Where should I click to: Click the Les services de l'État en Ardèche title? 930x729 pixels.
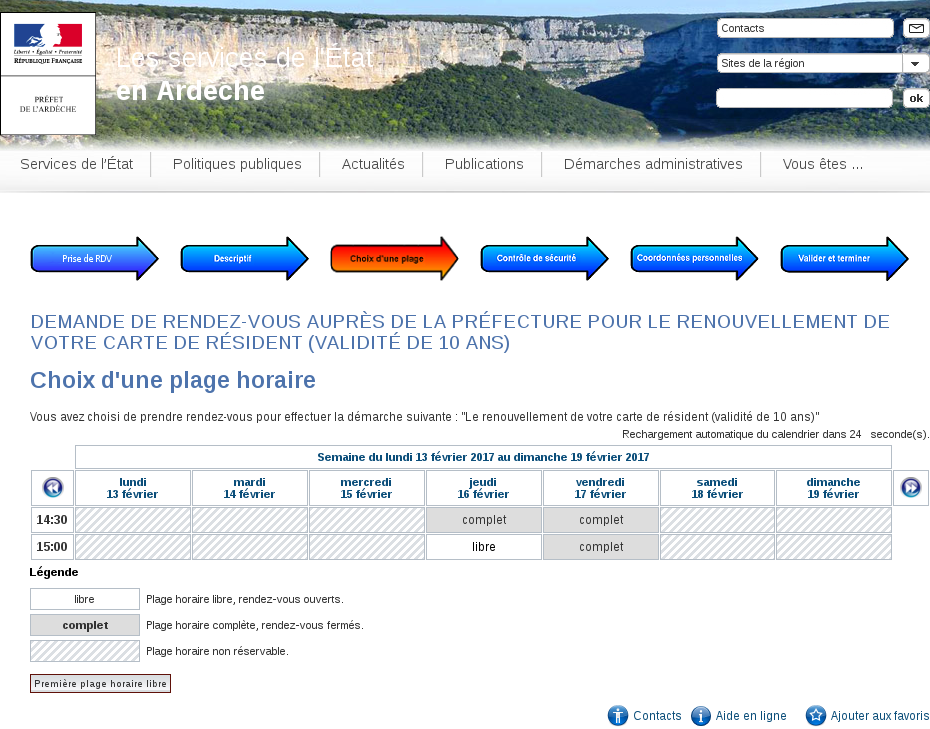244,74
